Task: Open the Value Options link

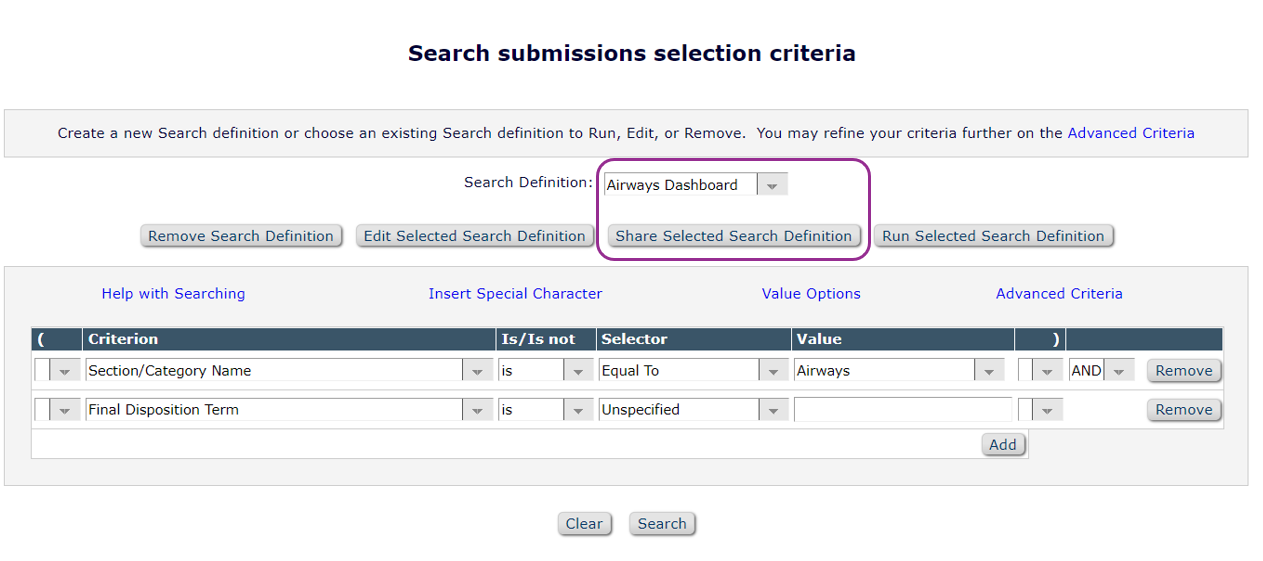Action: 811,294
